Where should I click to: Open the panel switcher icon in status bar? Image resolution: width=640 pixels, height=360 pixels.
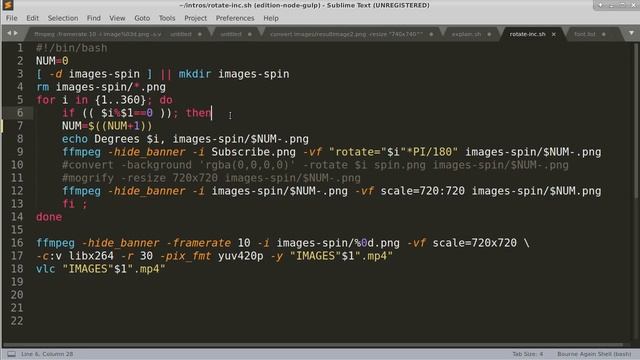pyautogui.click(x=11, y=354)
